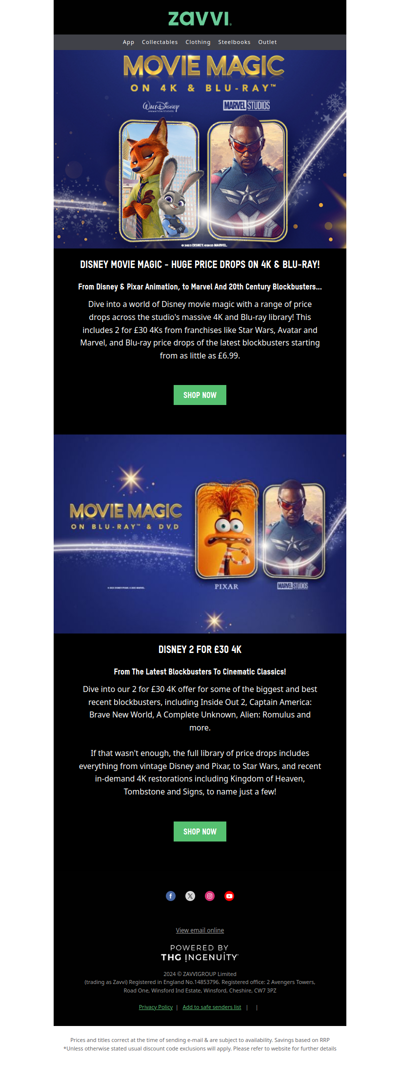Viewport: 400px width, 1068px height.
Task: Open the X (Twitter) social icon
Action: coord(190,896)
